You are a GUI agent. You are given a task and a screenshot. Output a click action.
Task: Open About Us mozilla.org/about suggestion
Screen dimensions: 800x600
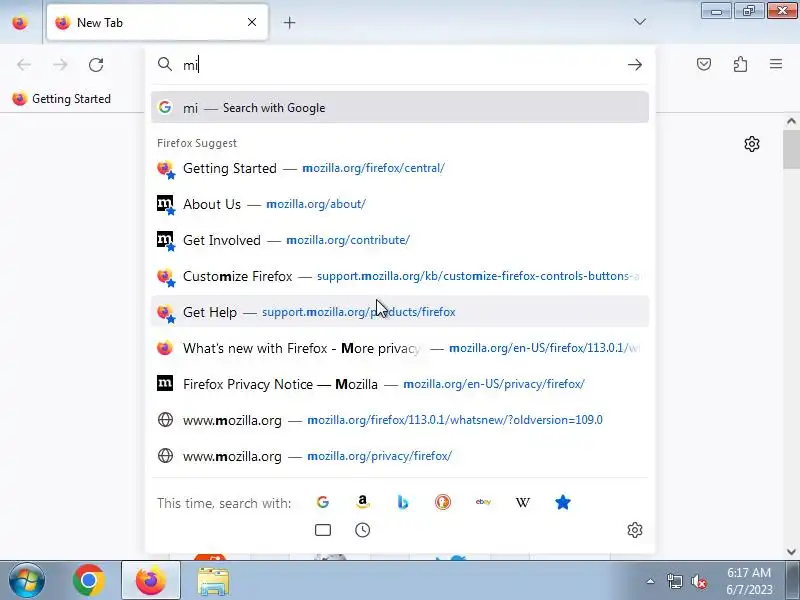[x=400, y=204]
